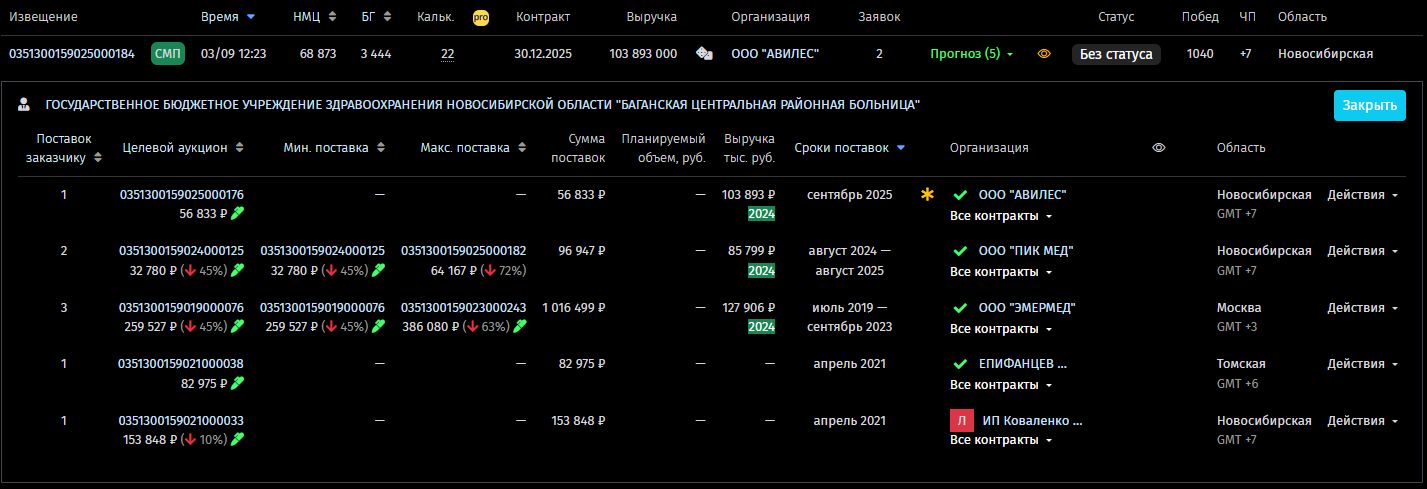Open notice link 0351300159025000184
Screen dimensions: 1427x489
(72, 54)
